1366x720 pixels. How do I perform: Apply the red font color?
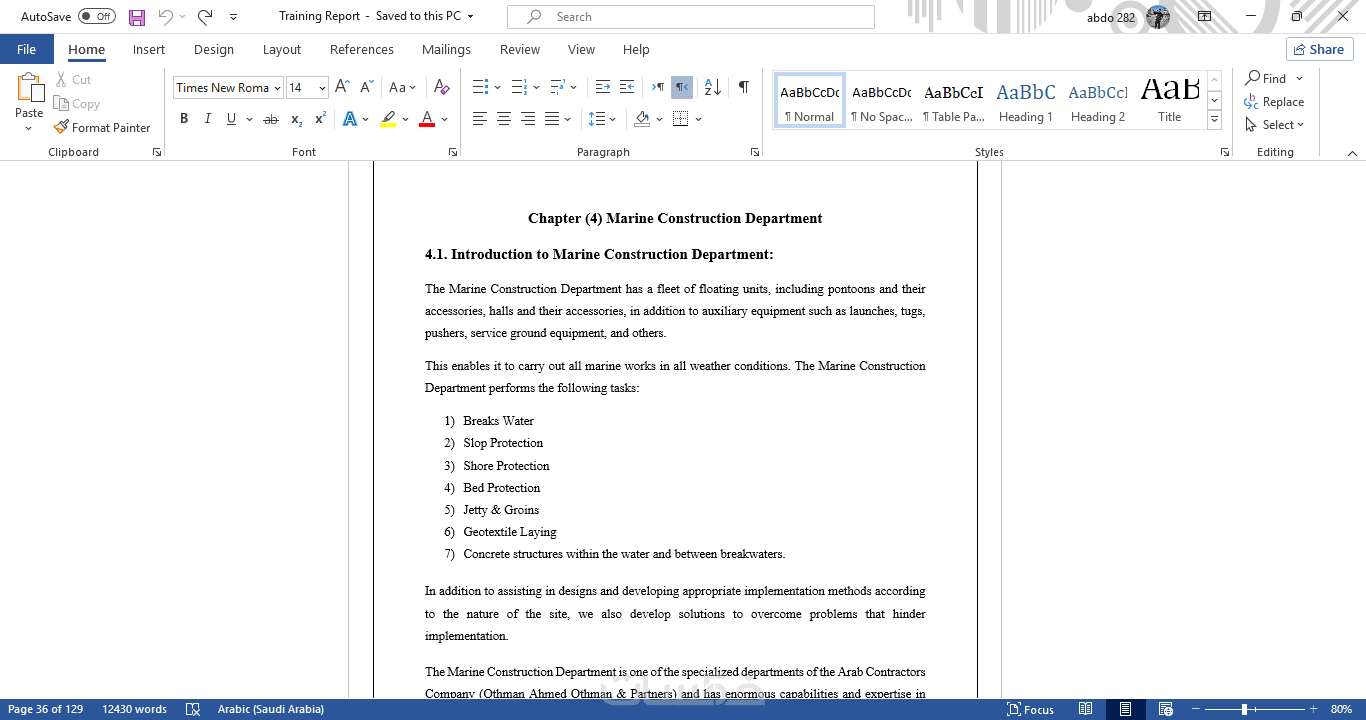427,119
